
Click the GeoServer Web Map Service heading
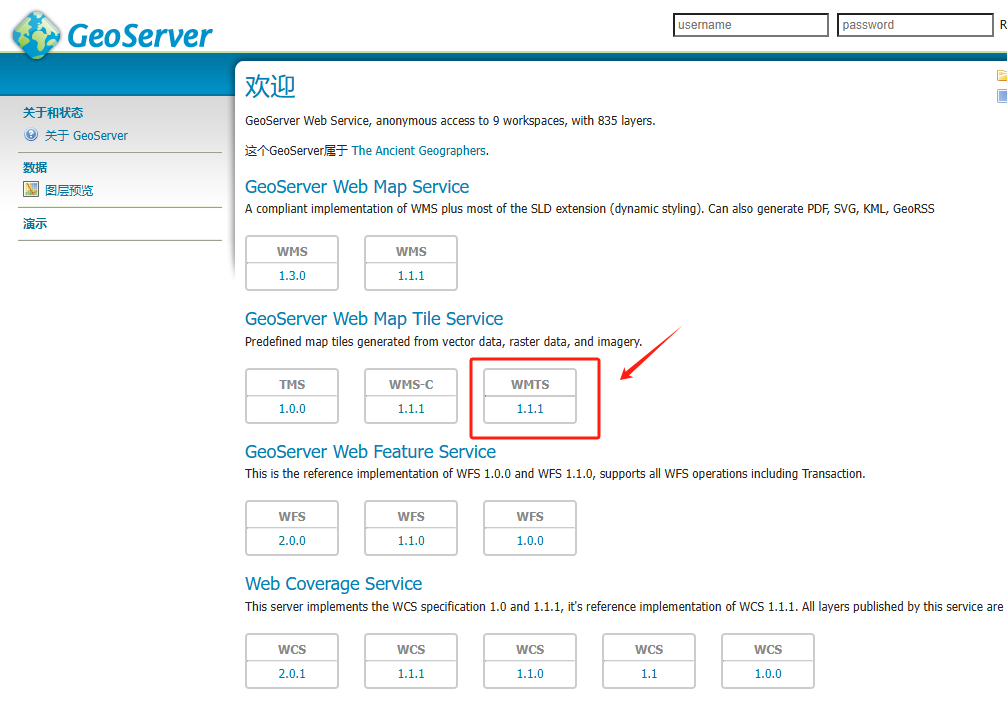(x=357, y=187)
